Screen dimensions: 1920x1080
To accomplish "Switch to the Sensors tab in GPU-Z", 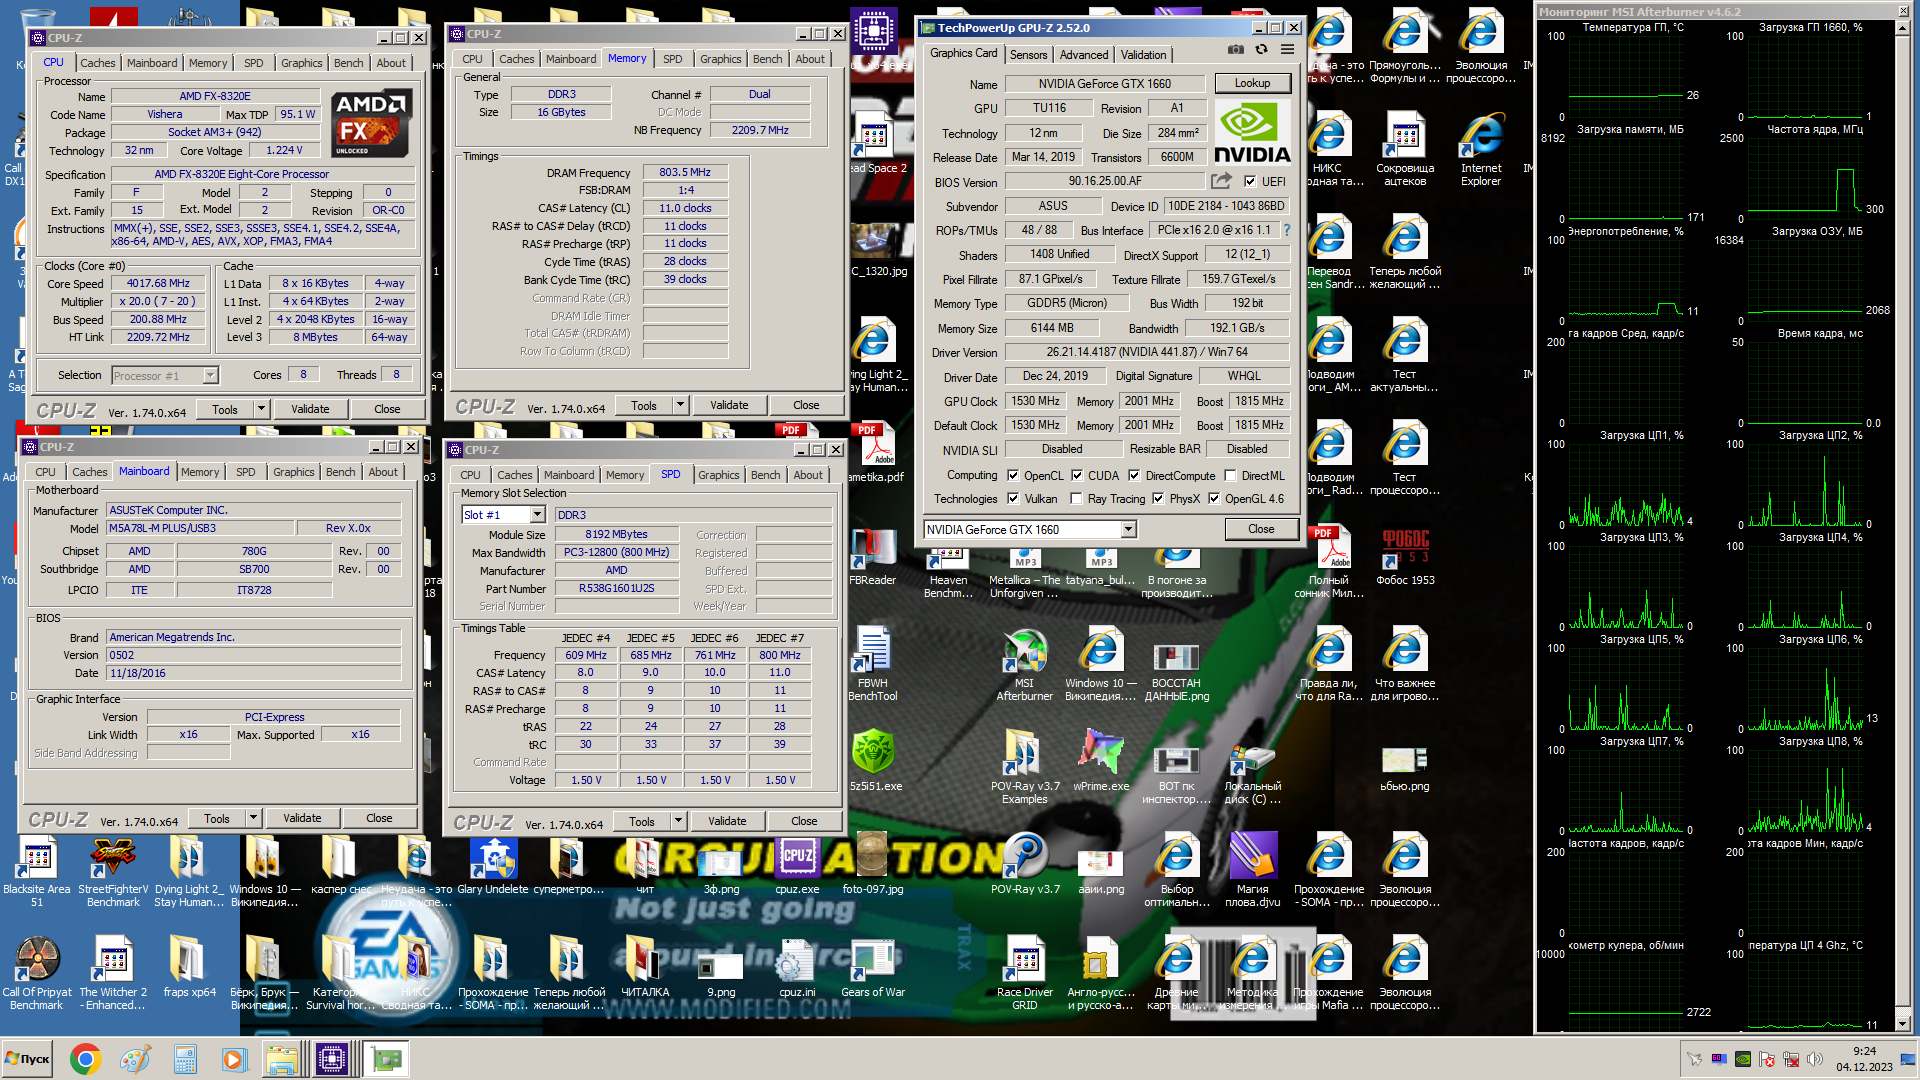I will click(1028, 55).
